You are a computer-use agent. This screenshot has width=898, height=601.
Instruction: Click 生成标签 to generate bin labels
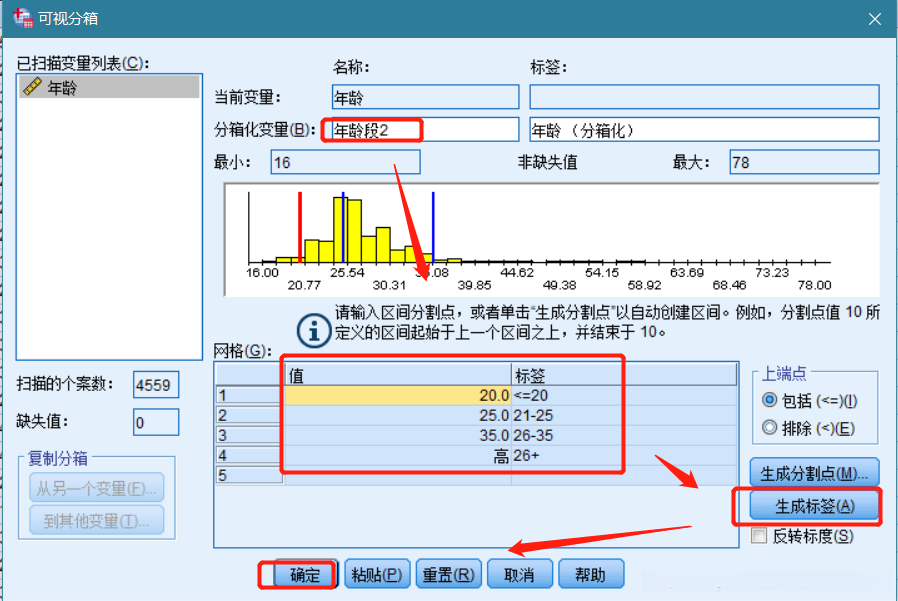tap(812, 506)
